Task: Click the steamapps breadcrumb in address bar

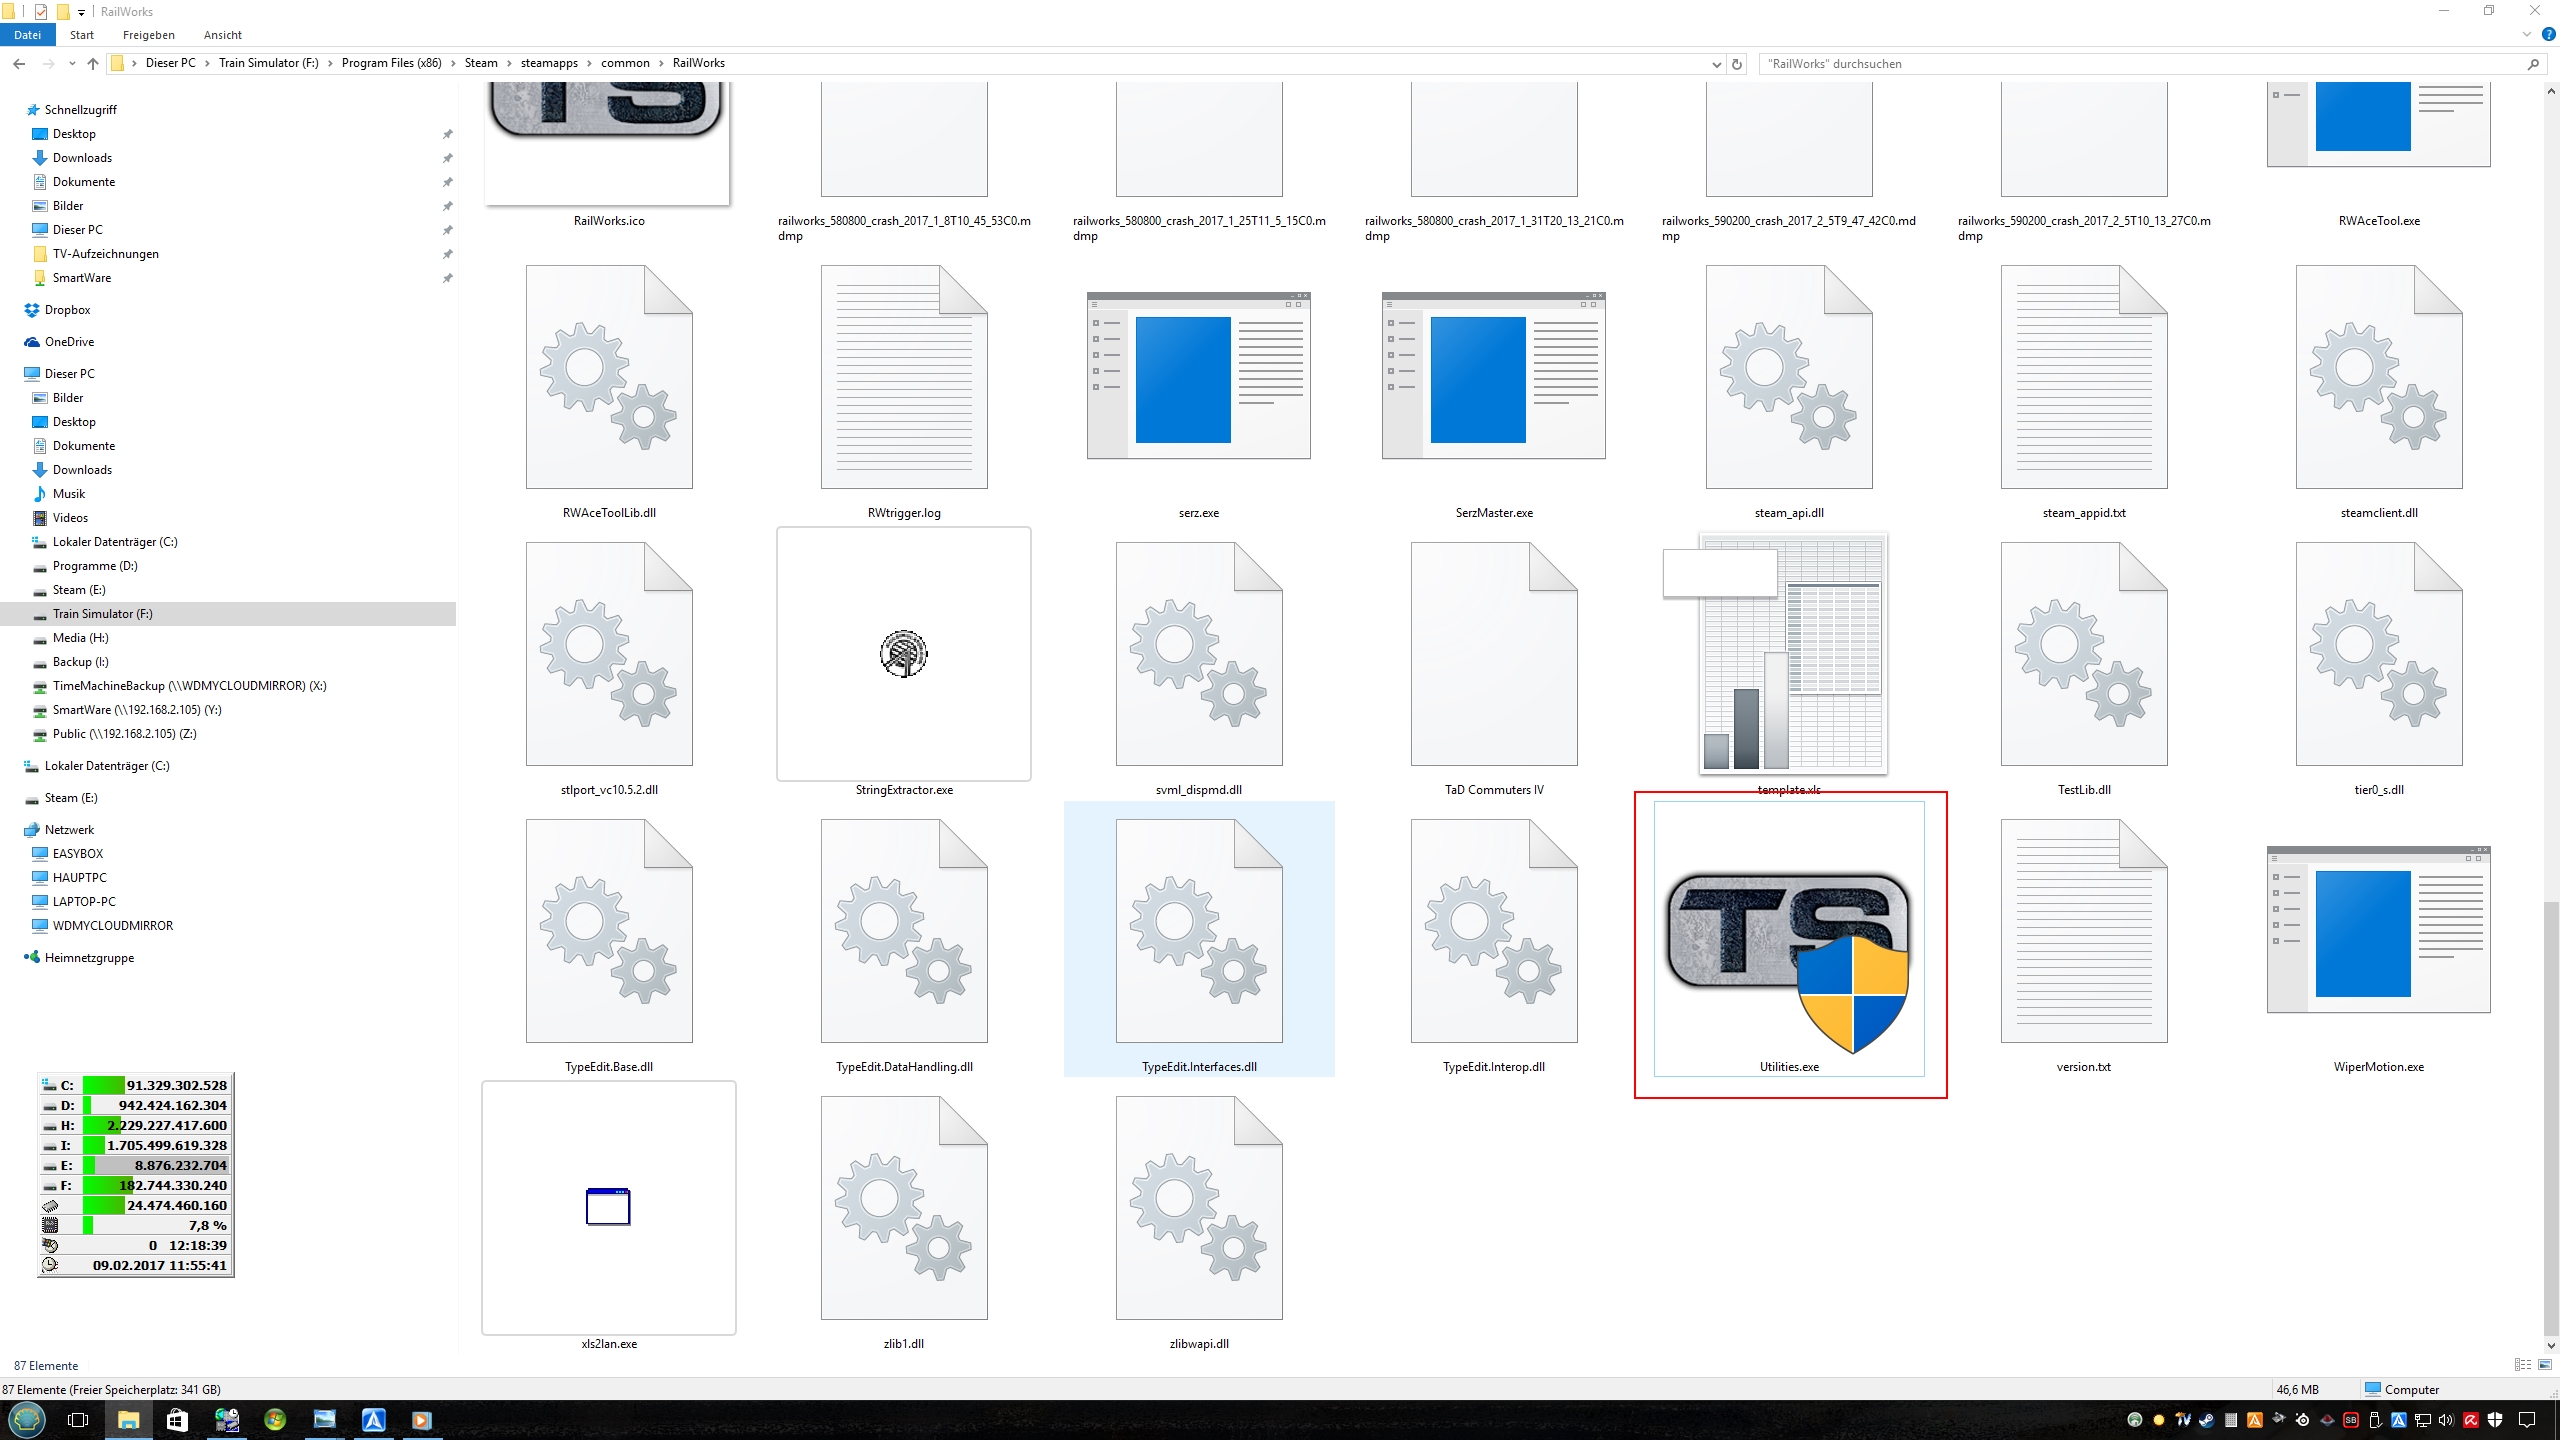Action: pyautogui.click(x=549, y=63)
